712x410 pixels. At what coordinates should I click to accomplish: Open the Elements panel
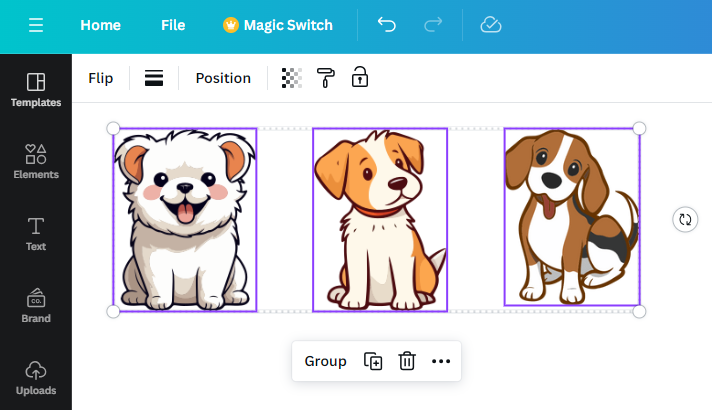[x=36, y=161]
